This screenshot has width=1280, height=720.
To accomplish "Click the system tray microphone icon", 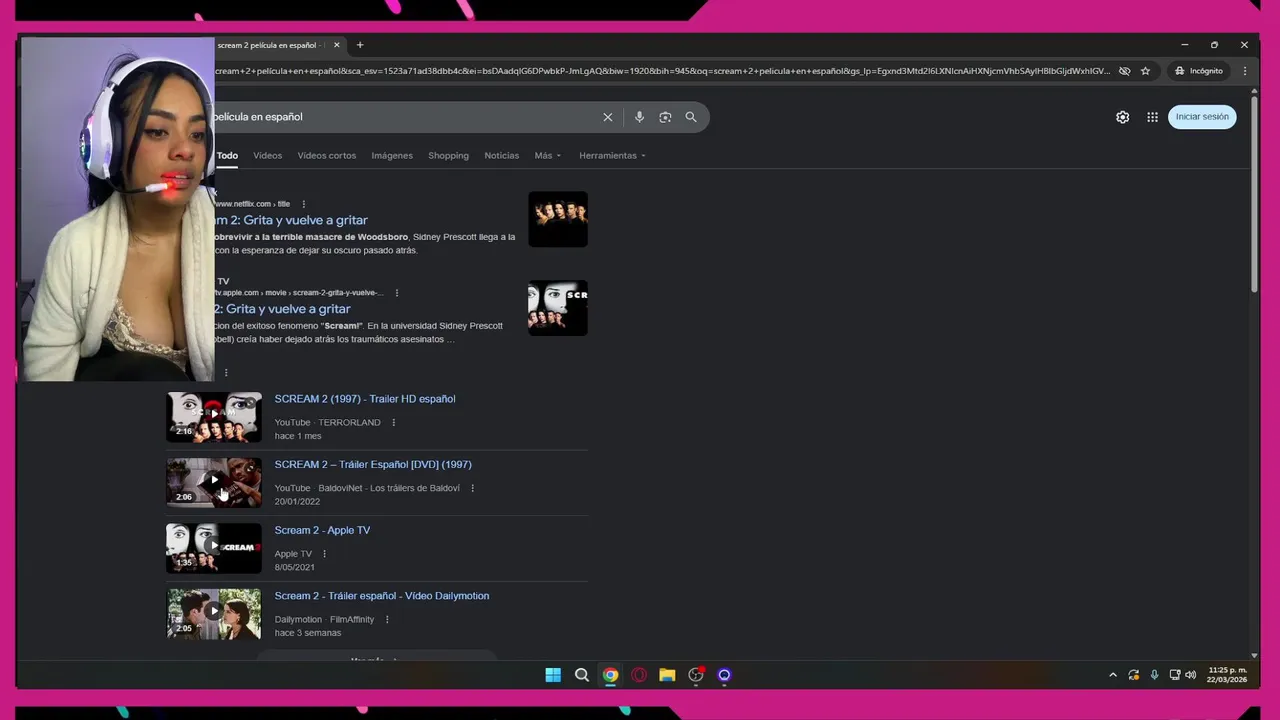I will coord(1155,675).
